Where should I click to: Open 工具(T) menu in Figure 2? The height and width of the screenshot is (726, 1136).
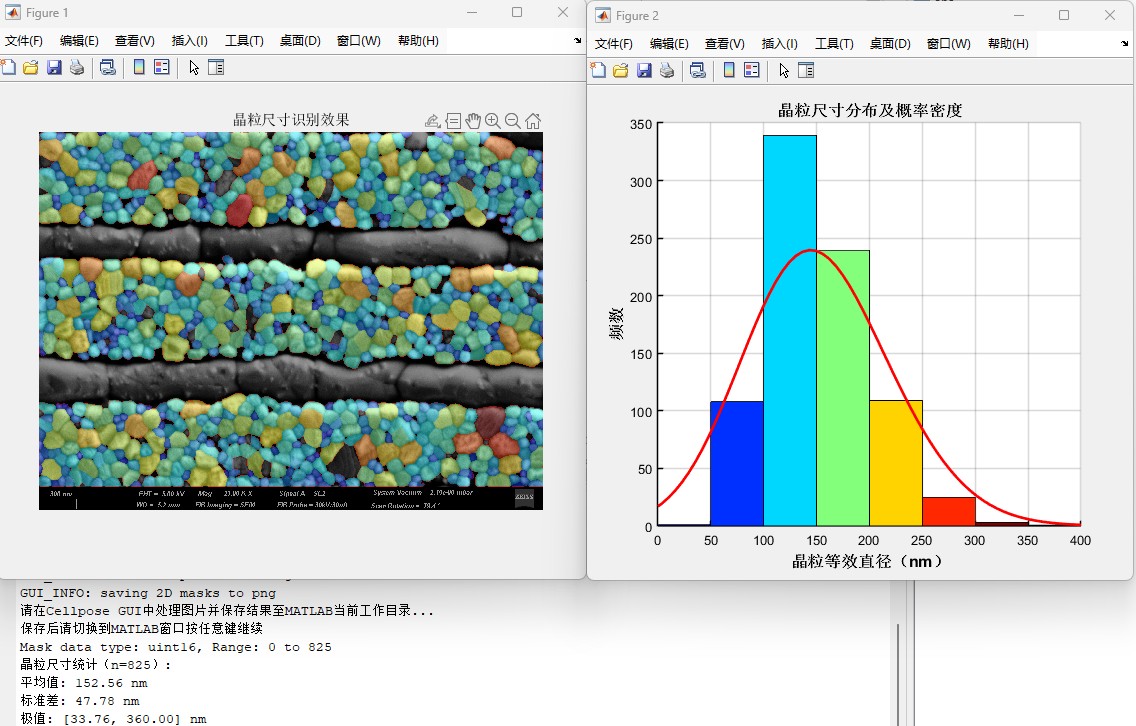click(x=833, y=44)
